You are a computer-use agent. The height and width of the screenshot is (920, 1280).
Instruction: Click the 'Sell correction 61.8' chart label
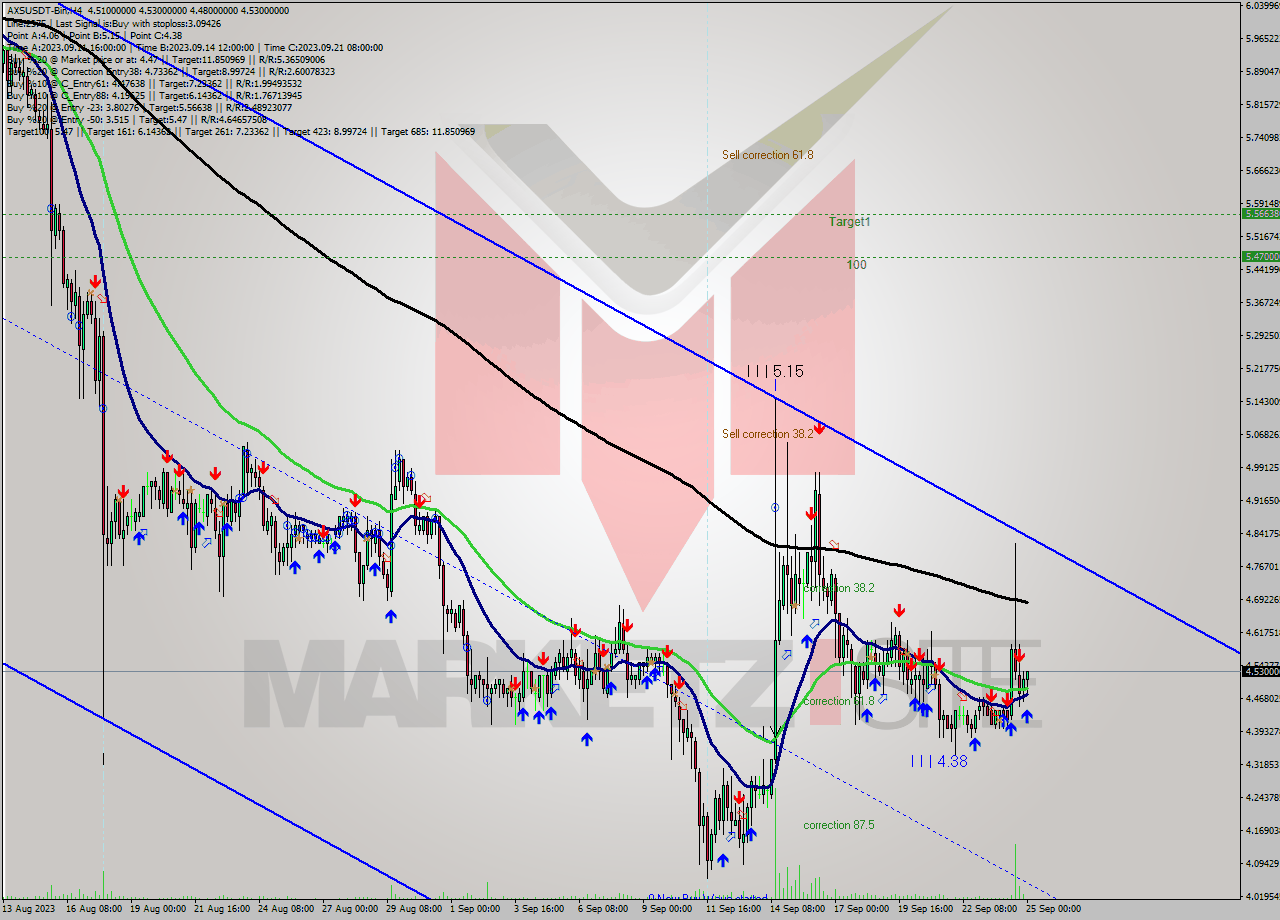point(767,155)
